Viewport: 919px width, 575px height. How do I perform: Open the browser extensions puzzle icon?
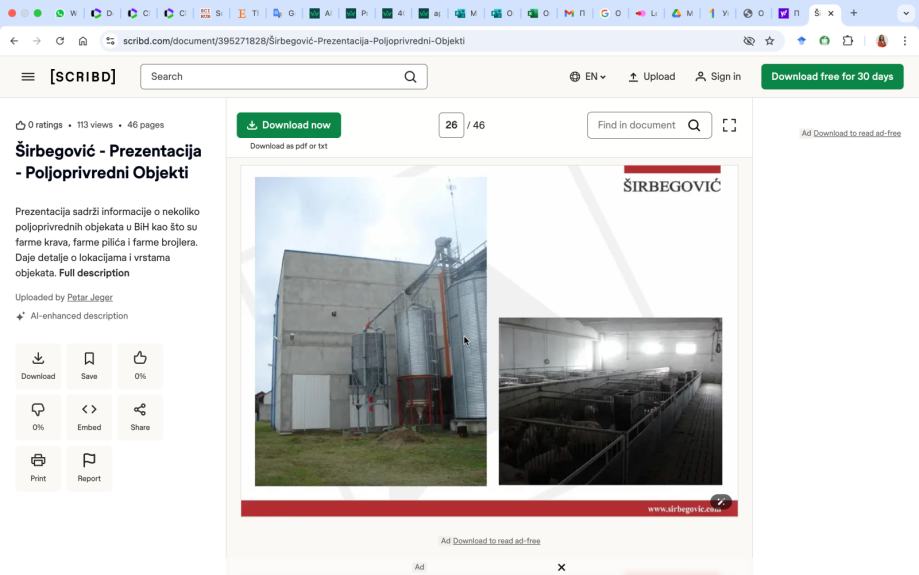pos(847,41)
